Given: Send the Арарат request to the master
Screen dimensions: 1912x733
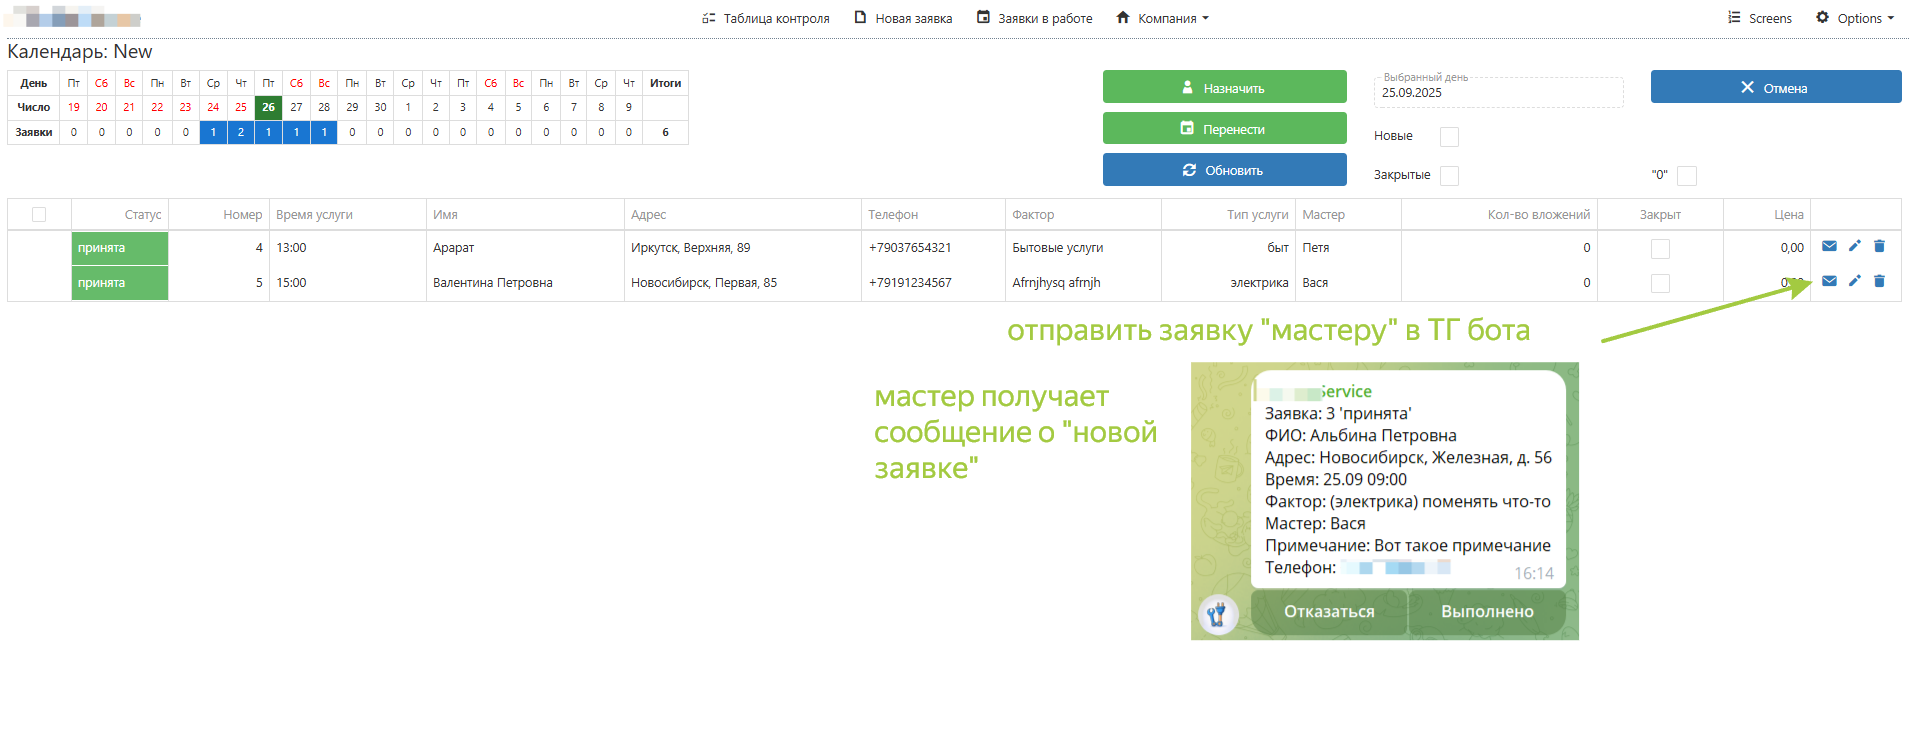Looking at the screenshot, I should (1829, 246).
